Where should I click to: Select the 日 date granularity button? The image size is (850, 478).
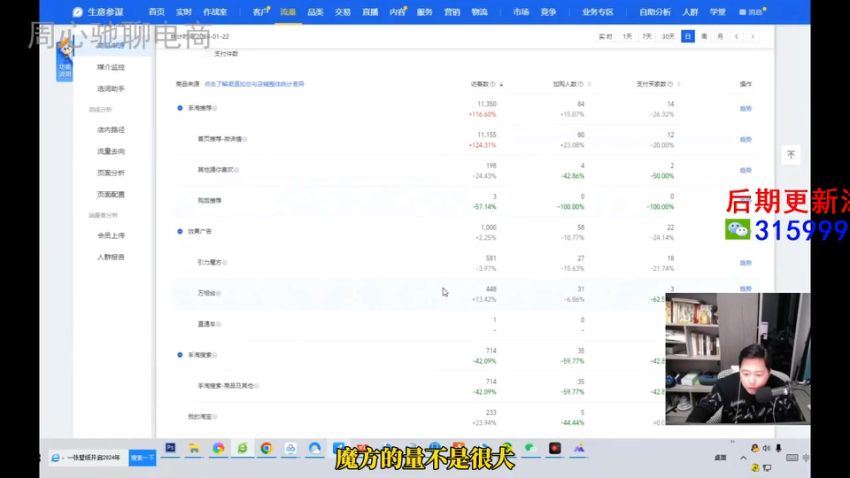(687, 36)
